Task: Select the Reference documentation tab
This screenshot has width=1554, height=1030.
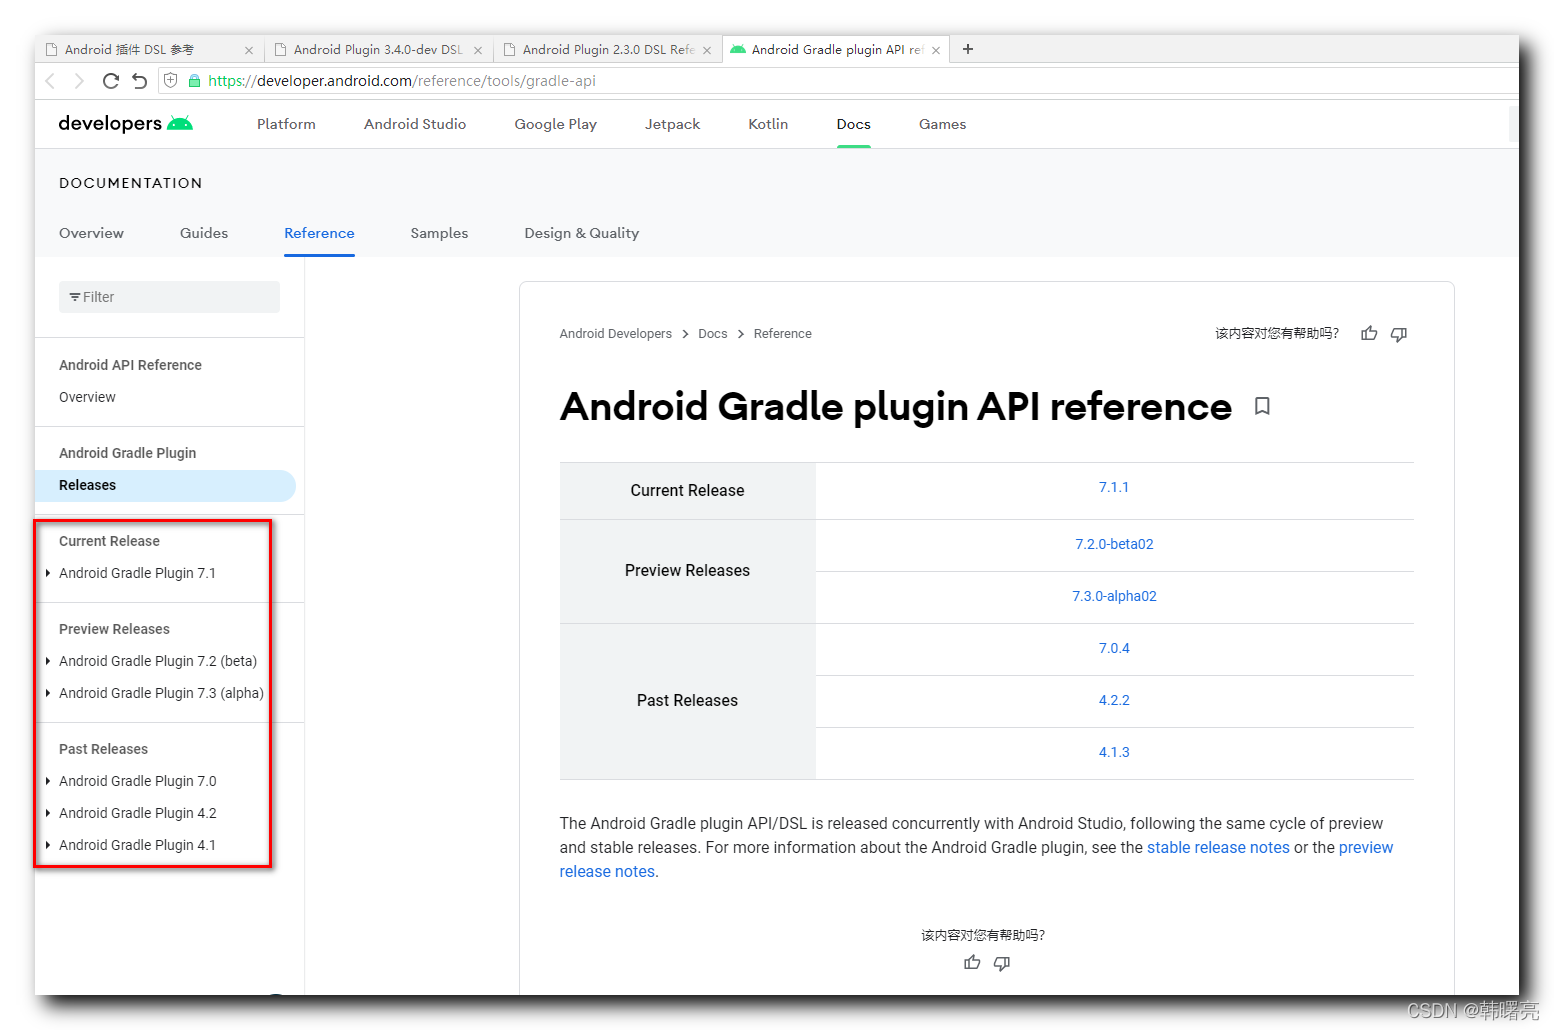Action: click(x=319, y=233)
